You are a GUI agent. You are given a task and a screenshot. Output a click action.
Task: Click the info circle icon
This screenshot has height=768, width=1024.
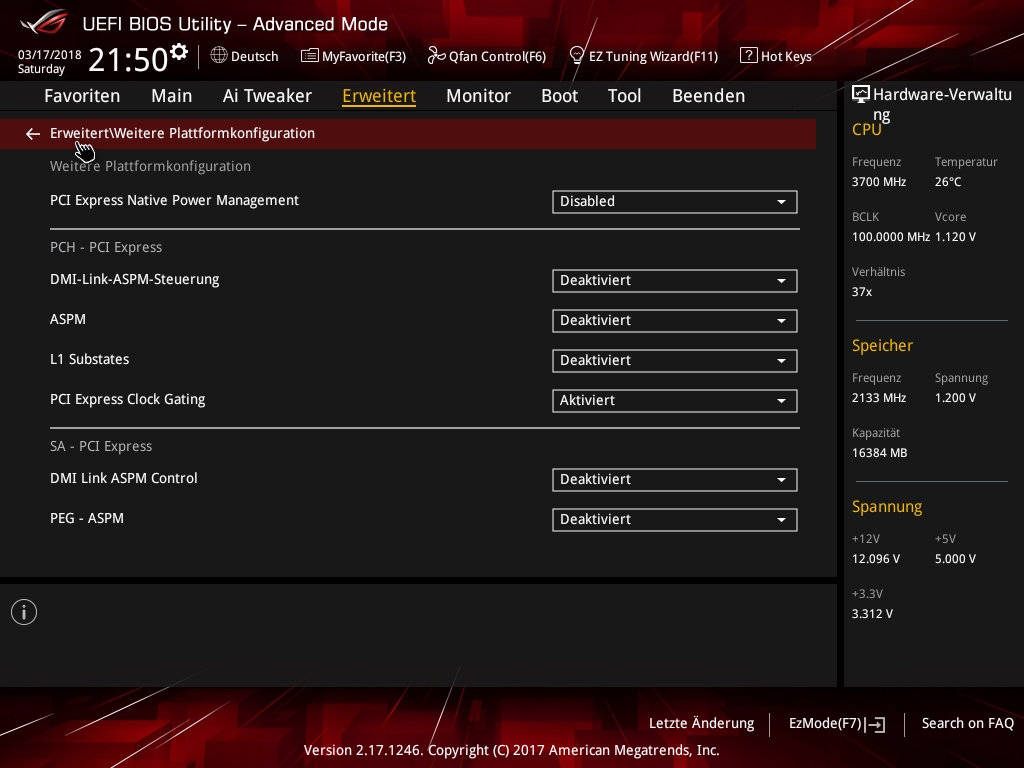click(x=24, y=612)
